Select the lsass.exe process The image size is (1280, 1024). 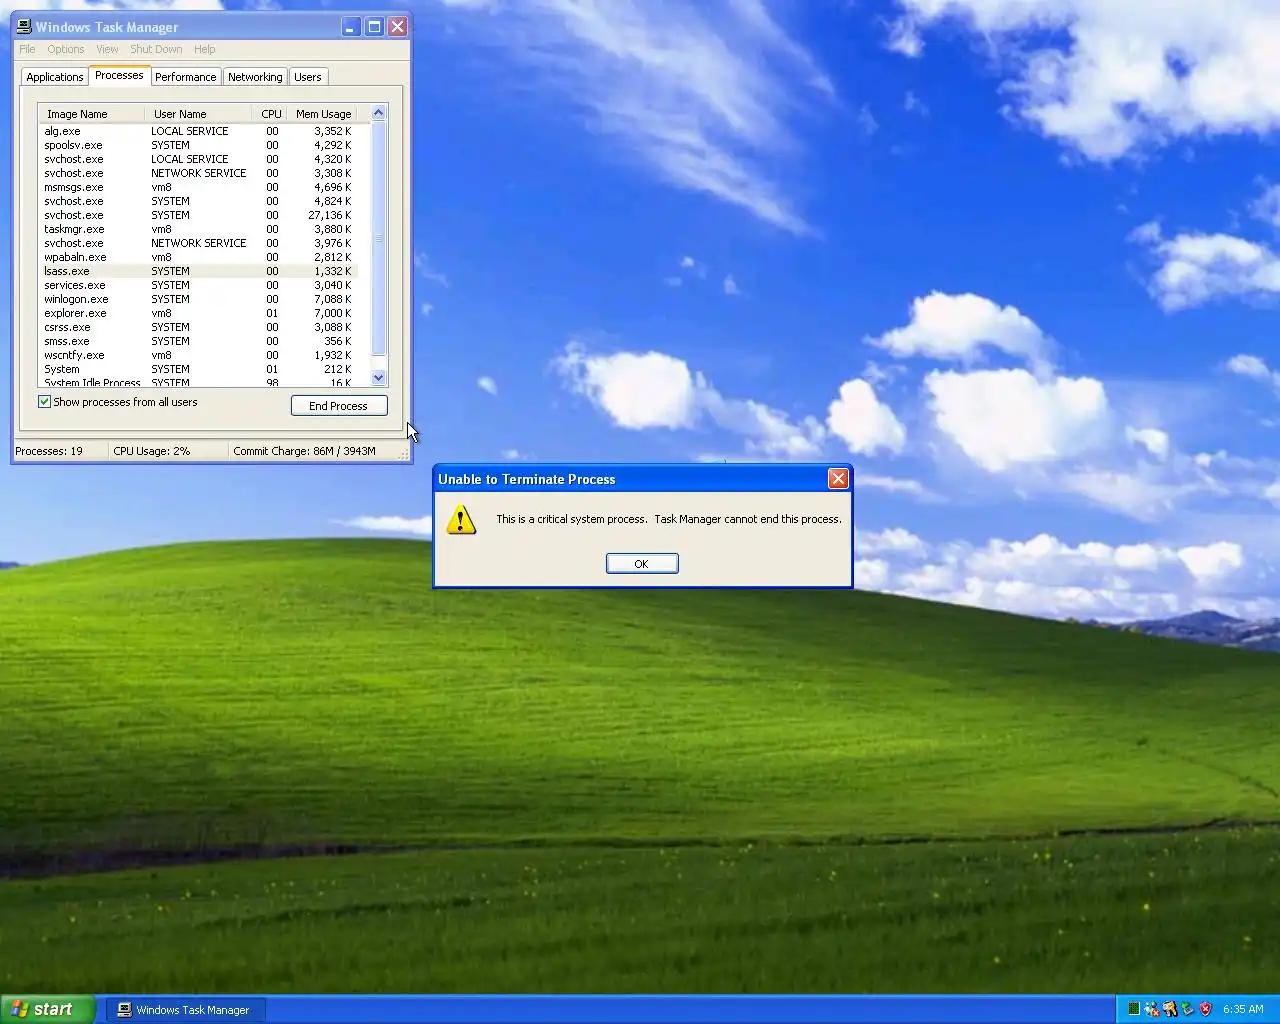[x=198, y=271]
